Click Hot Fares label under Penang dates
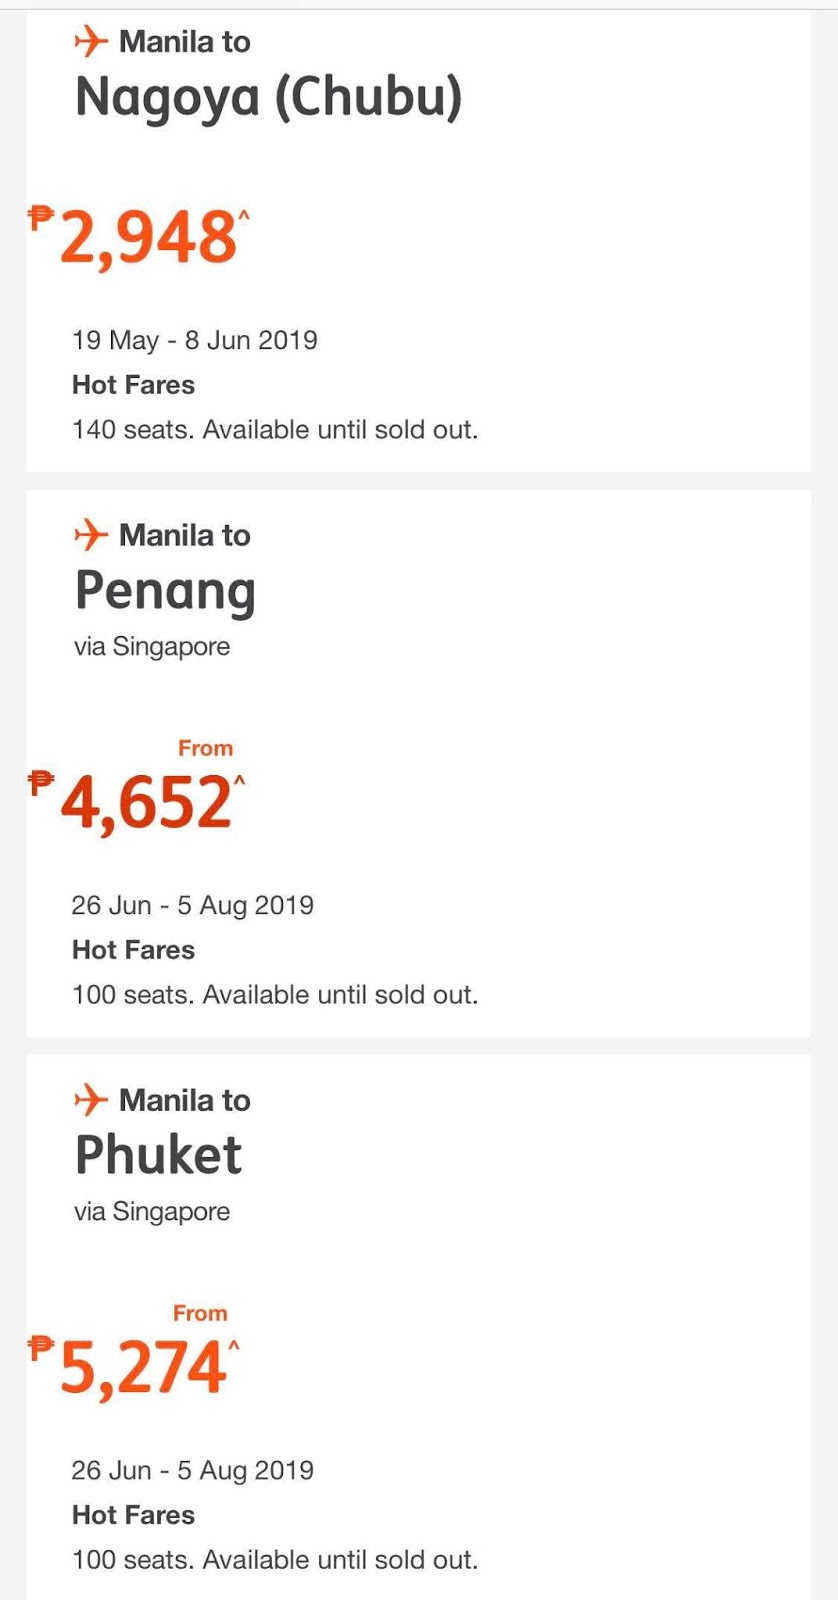This screenshot has width=838, height=1600. click(x=133, y=950)
